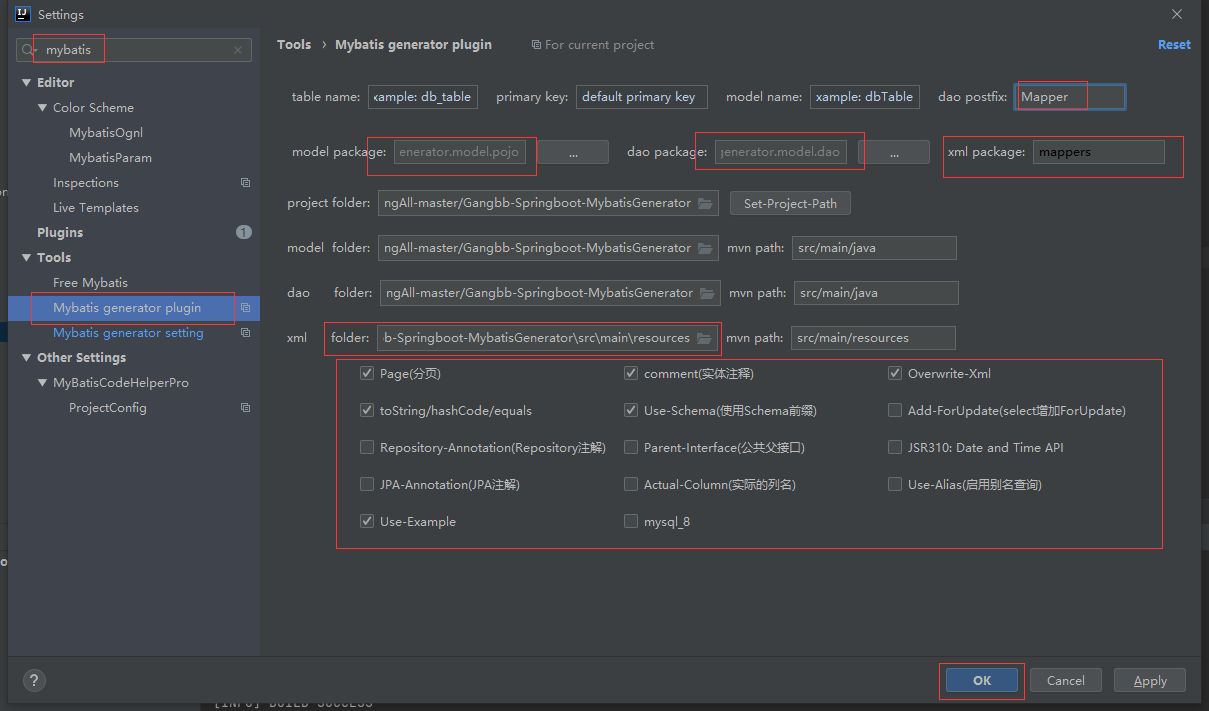Select MybatisOgnl color scheme item
Viewport: 1209px width, 711px height.
[106, 133]
